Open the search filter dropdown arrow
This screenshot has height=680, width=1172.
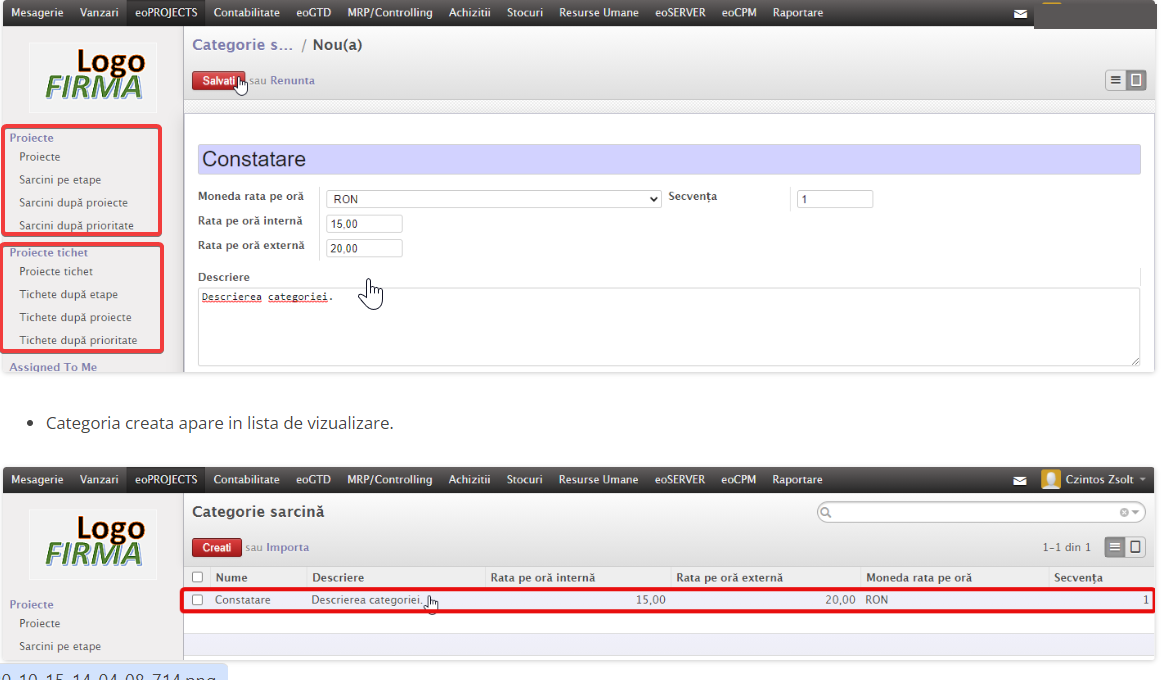pos(1136,512)
